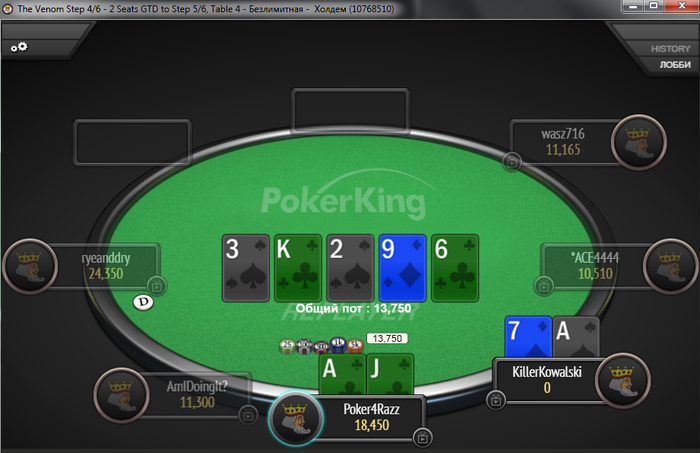Select ryeanddry's king avatar
This screenshot has width=700, height=453.
pyautogui.click(x=30, y=266)
